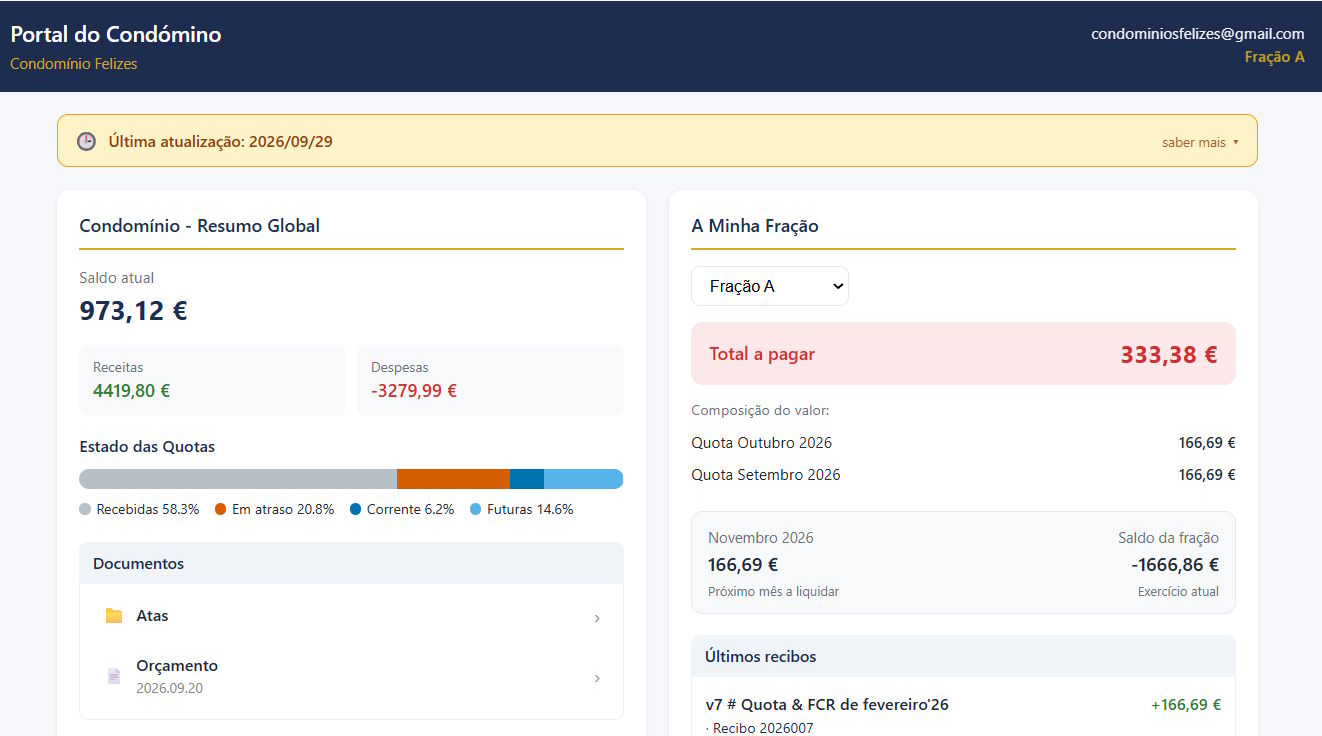Click the Corrente 6.2% legend entry
Viewport: 1322px width, 736px height.
402,509
